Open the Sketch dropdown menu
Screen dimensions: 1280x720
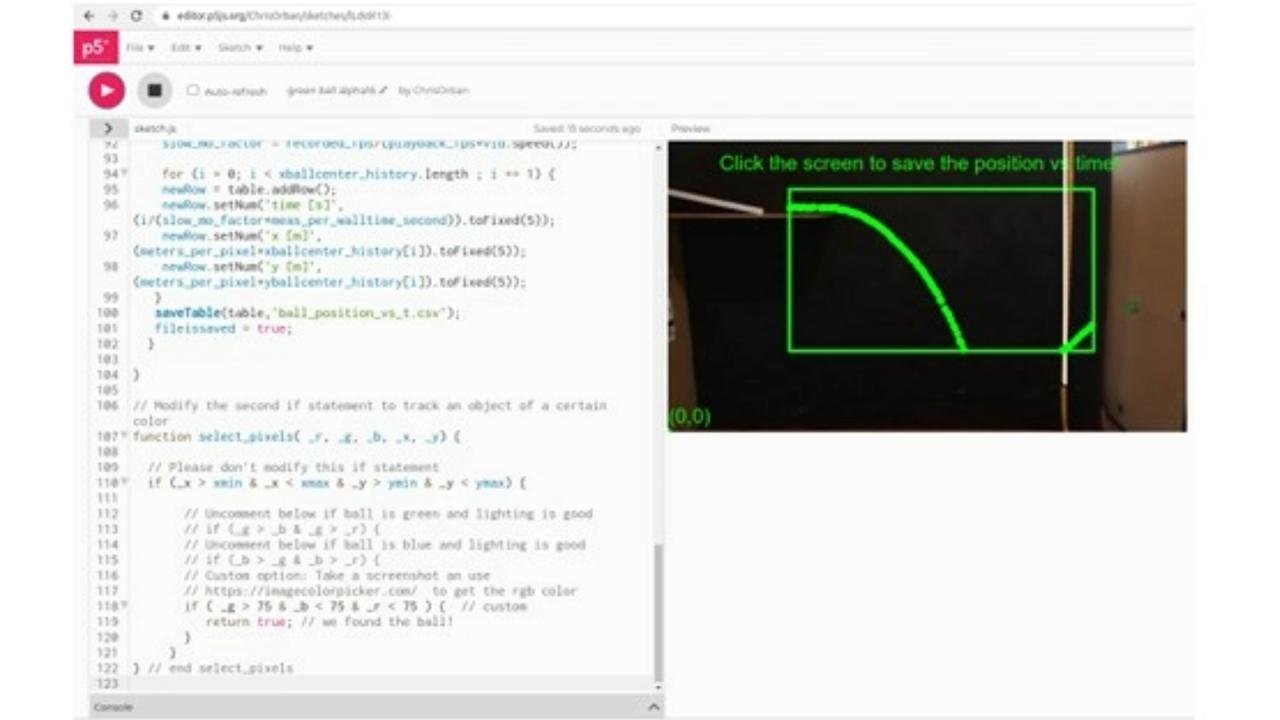[x=239, y=47]
